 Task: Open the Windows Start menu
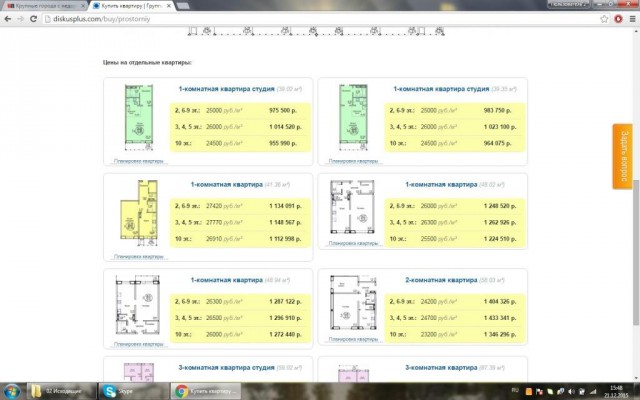(x=11, y=391)
